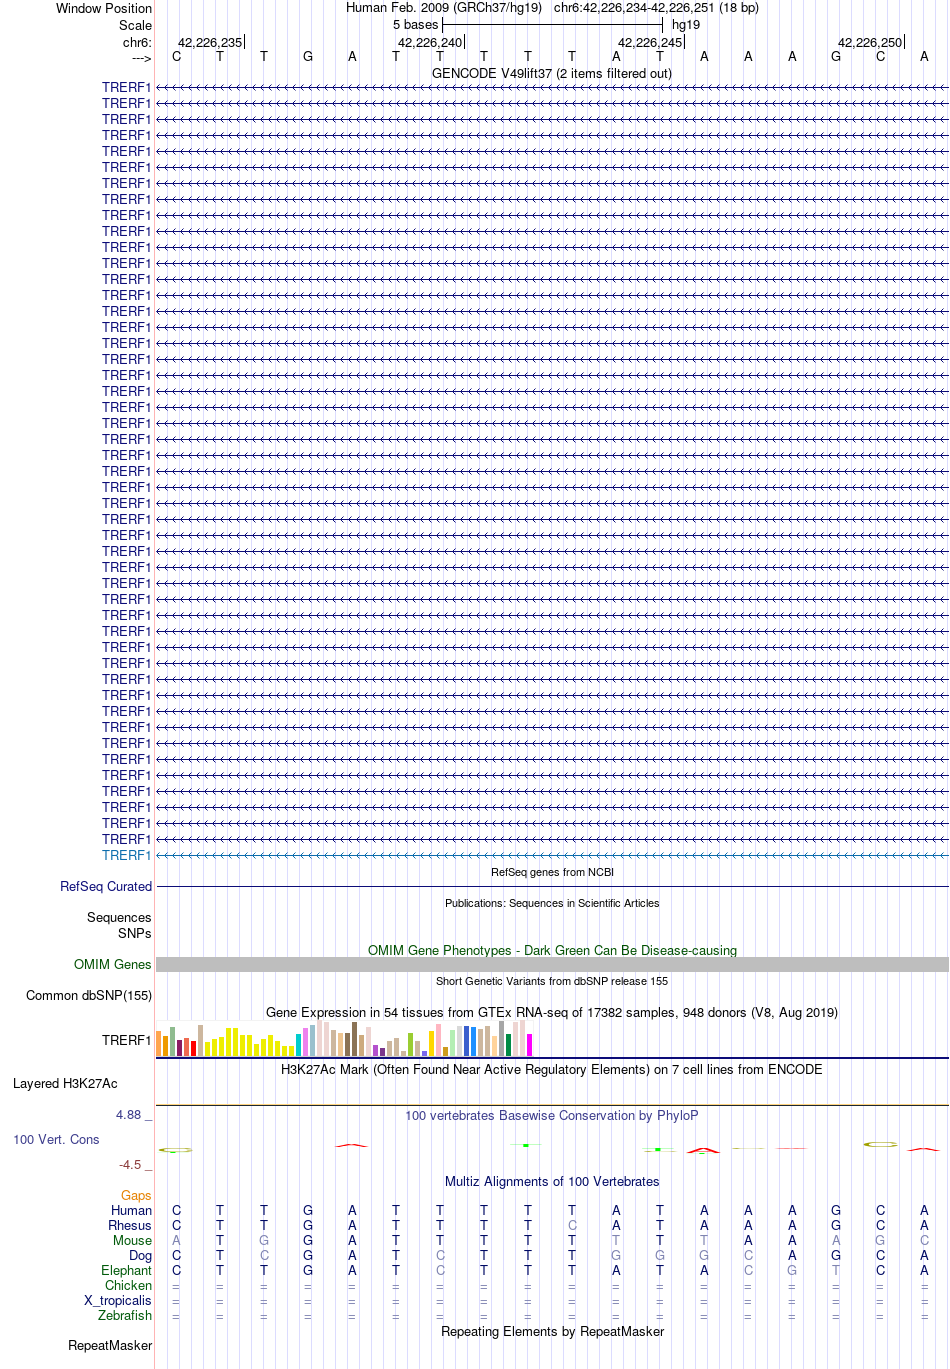The image size is (950, 1369).
Task: Open the Layered H3K27Ac track label
Action: [65, 1083]
